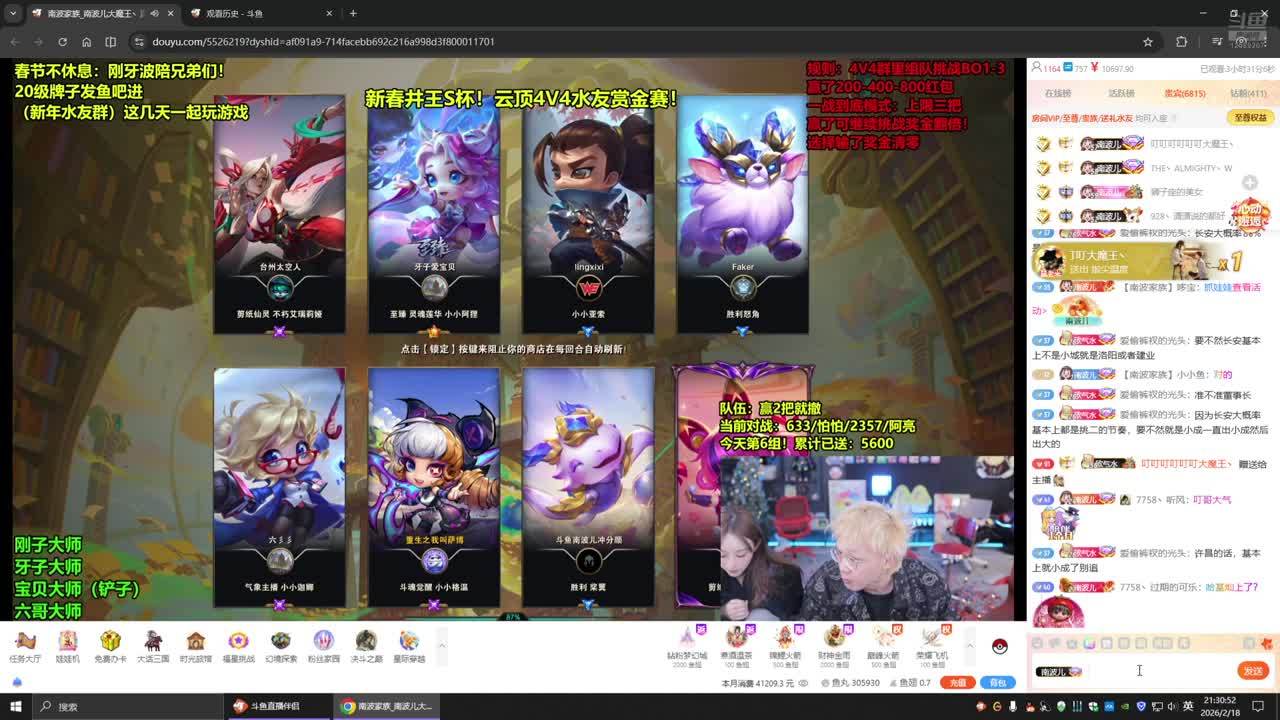This screenshot has height=720, width=1280.
Task: Open the 大话三国 horse rider icon
Action: (x=153, y=646)
